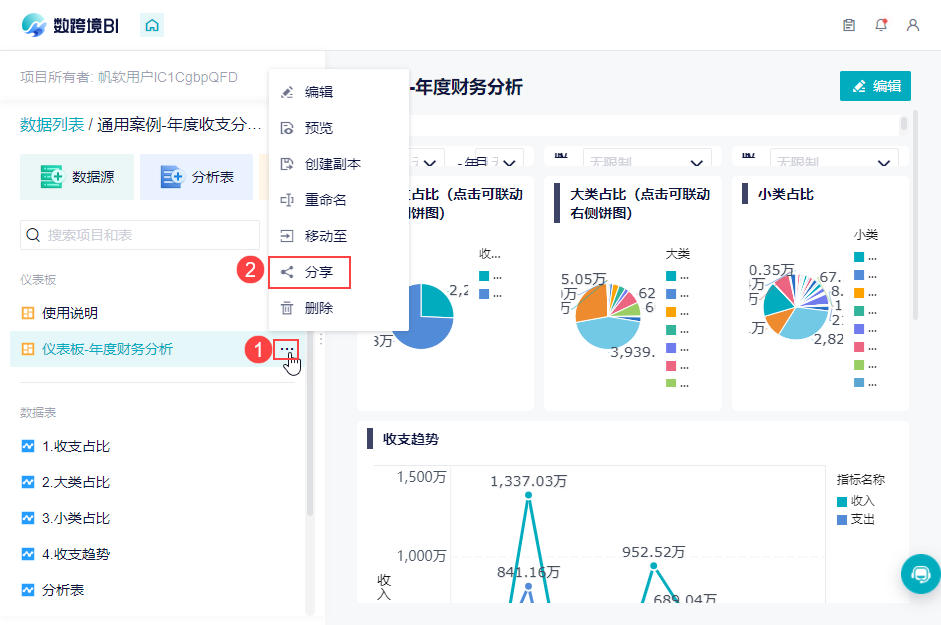
Task: Click the 952.52万 data point
Action: pyautogui.click(x=654, y=566)
